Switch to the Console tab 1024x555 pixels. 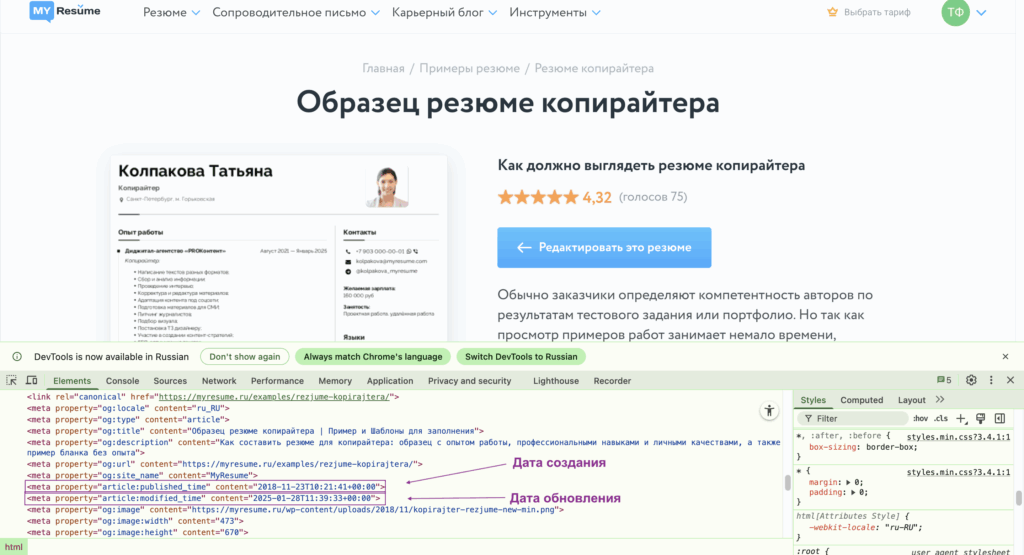(122, 381)
